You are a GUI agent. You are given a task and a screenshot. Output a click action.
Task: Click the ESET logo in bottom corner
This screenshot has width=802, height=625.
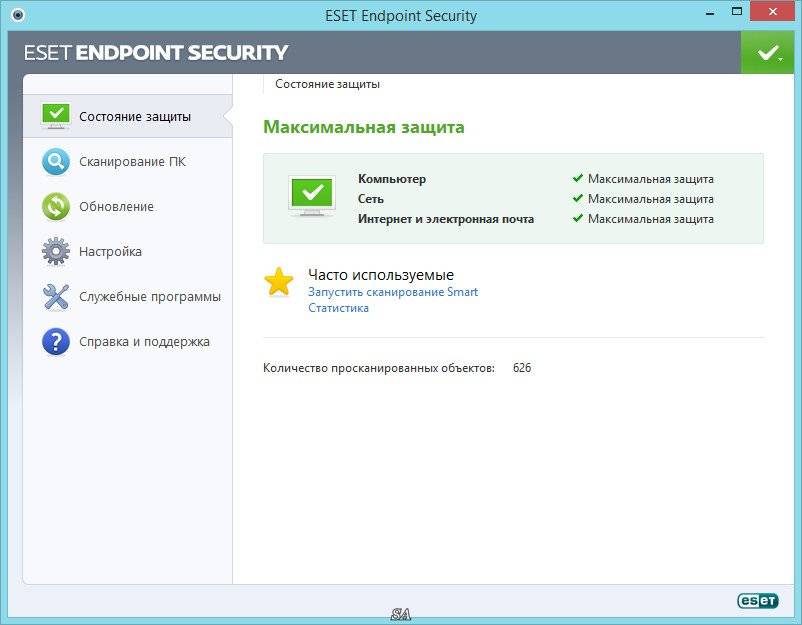coord(758,600)
